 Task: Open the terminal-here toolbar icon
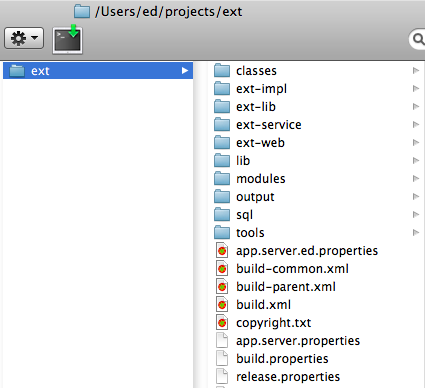[x=67, y=40]
